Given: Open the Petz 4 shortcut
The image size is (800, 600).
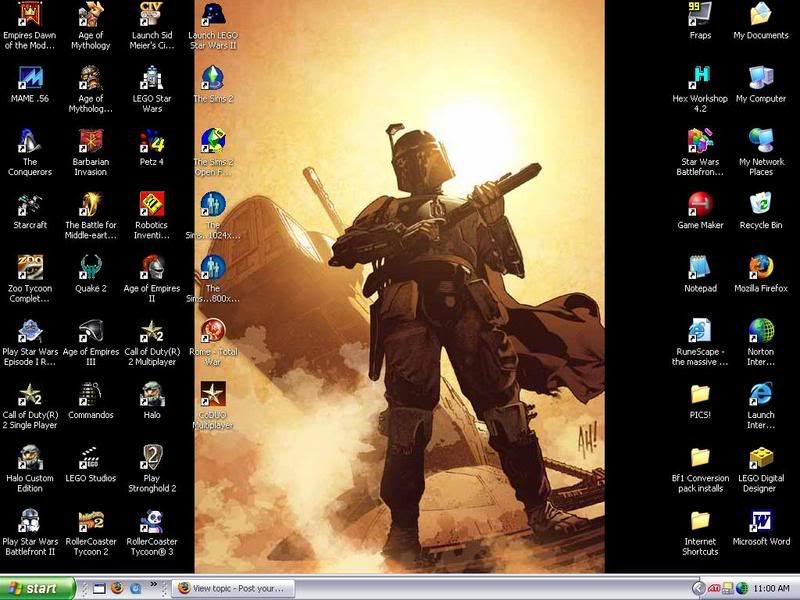Looking at the screenshot, I should click(x=152, y=148).
